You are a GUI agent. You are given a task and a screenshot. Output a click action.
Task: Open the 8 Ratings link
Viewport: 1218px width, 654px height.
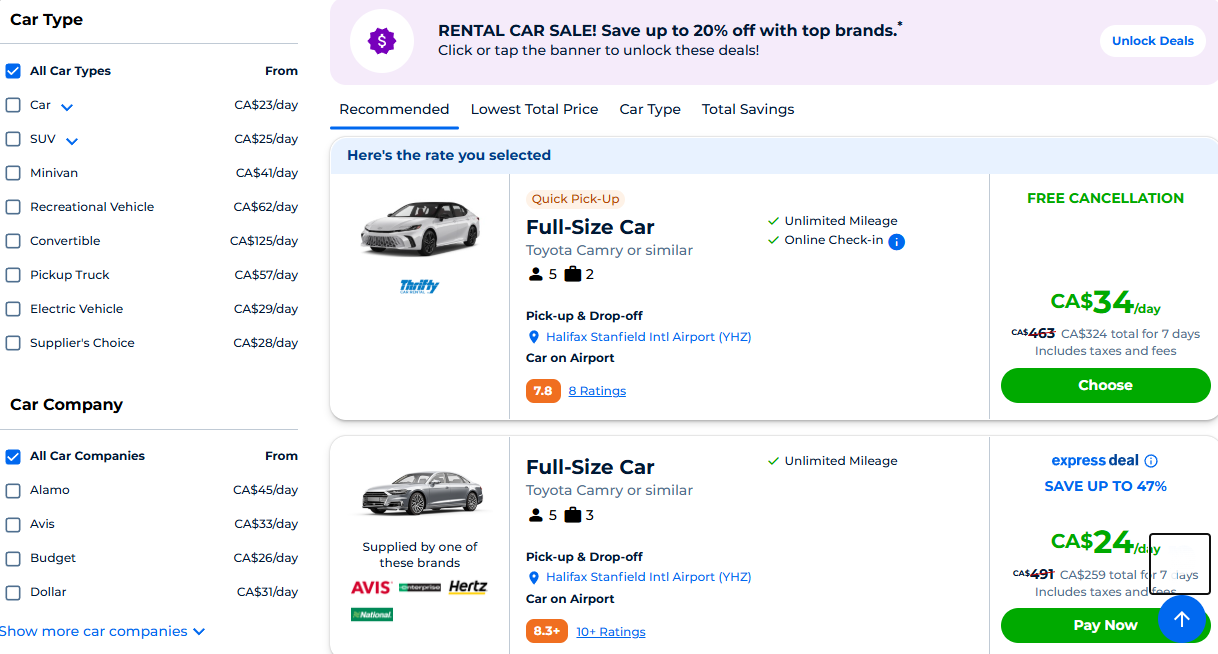(597, 391)
